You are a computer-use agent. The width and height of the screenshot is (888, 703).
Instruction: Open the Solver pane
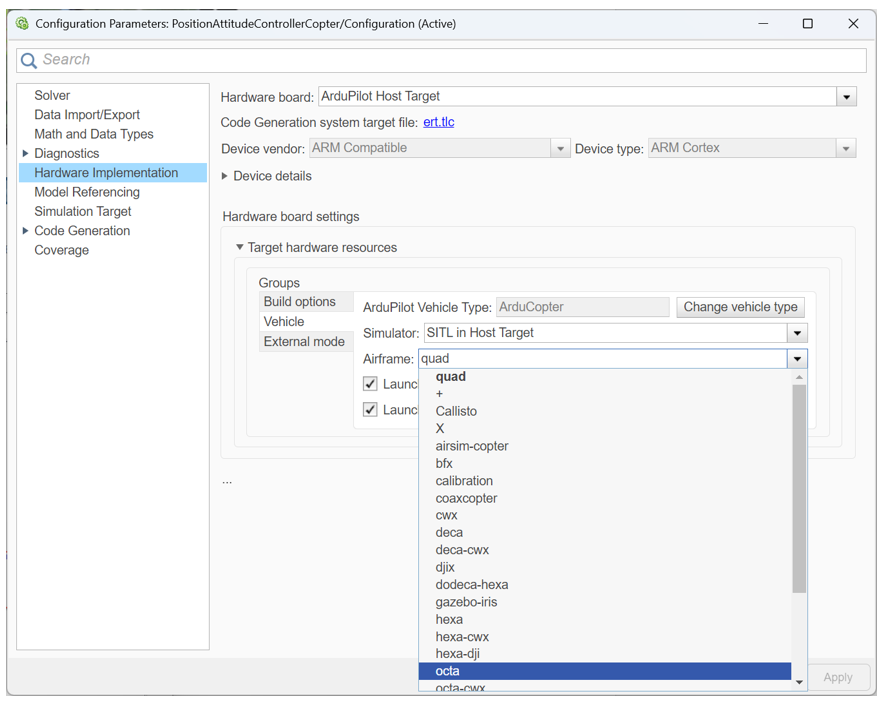click(x=52, y=96)
